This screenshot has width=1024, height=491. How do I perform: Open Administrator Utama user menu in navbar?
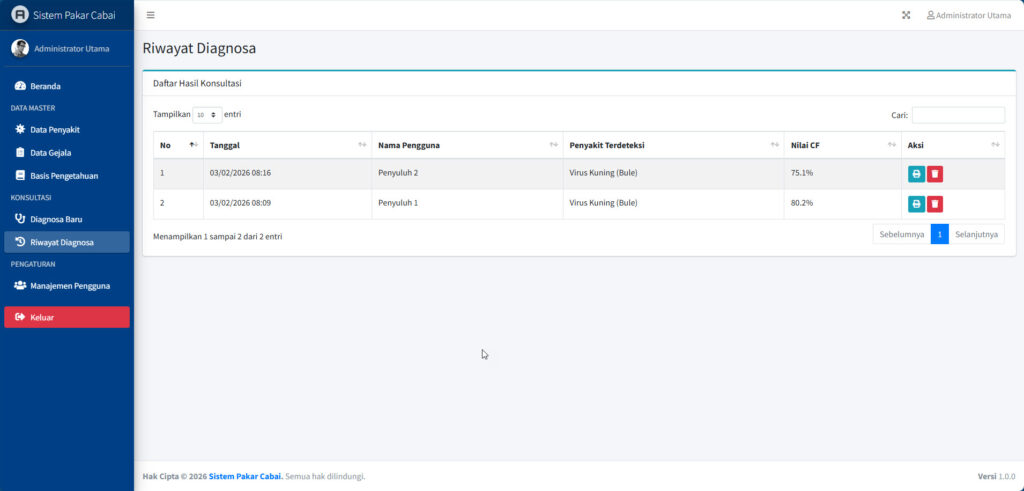pos(968,15)
